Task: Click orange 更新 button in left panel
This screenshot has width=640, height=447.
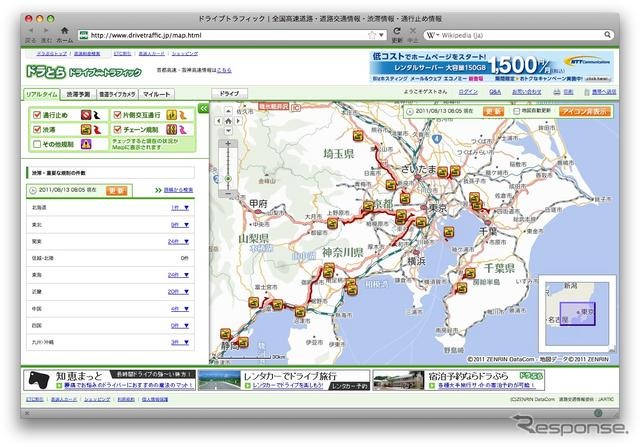Action: tap(117, 191)
